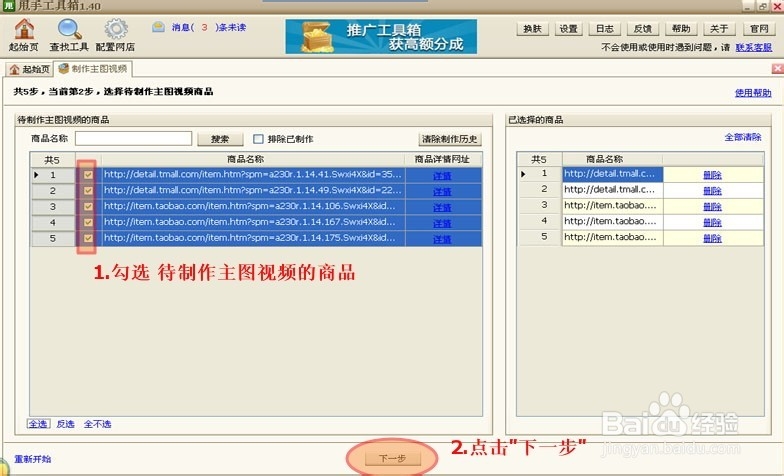Open the 帮助 help button
Viewport: 784px width, 476px height.
click(680, 29)
